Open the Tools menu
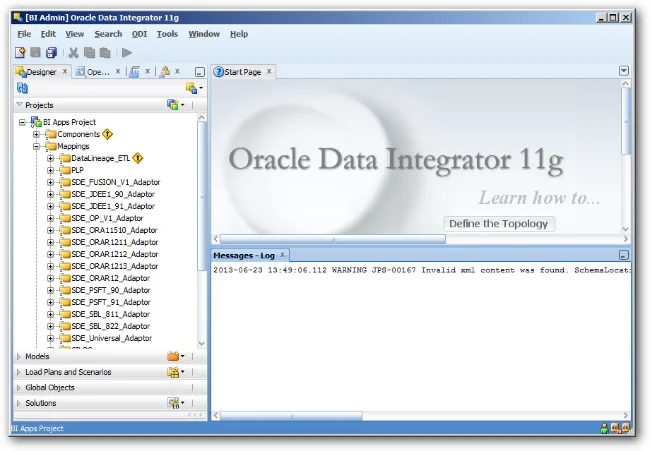 click(x=167, y=34)
